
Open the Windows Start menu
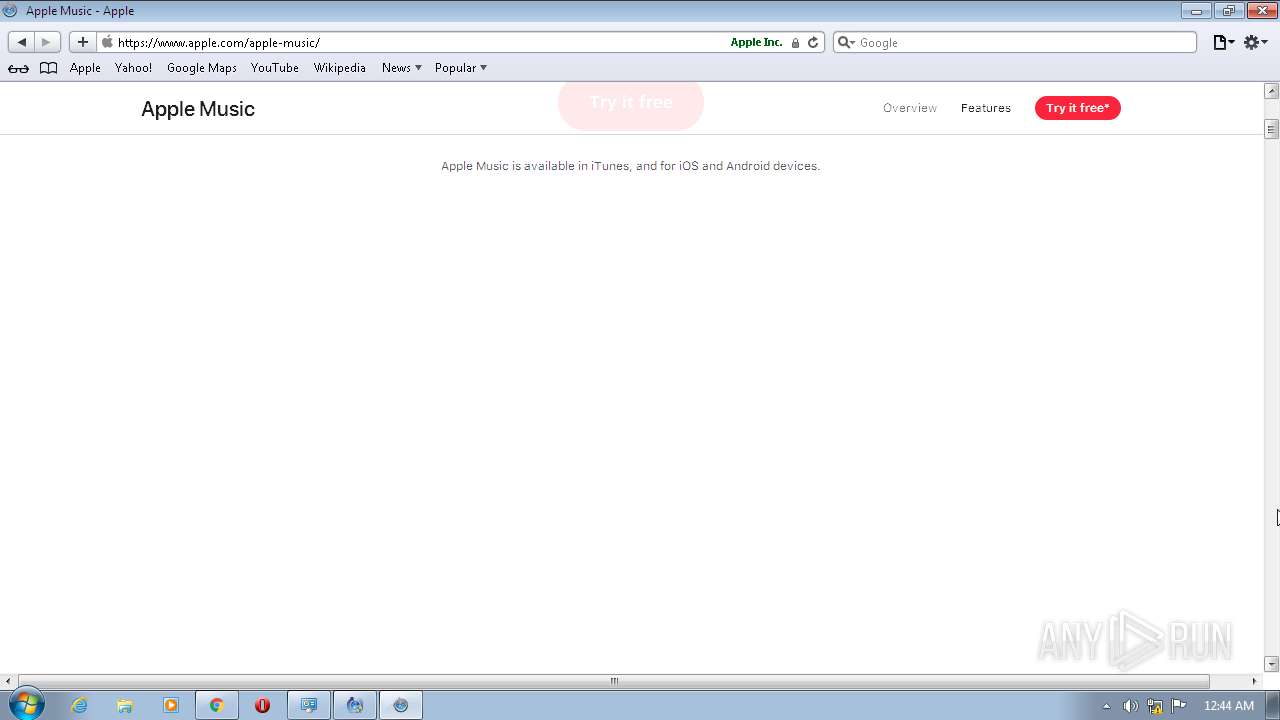click(x=26, y=705)
